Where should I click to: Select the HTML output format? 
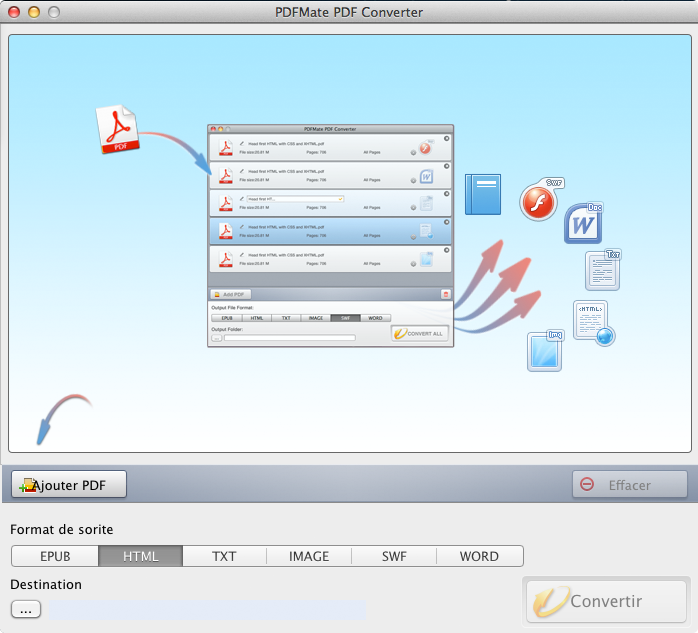coord(141,556)
